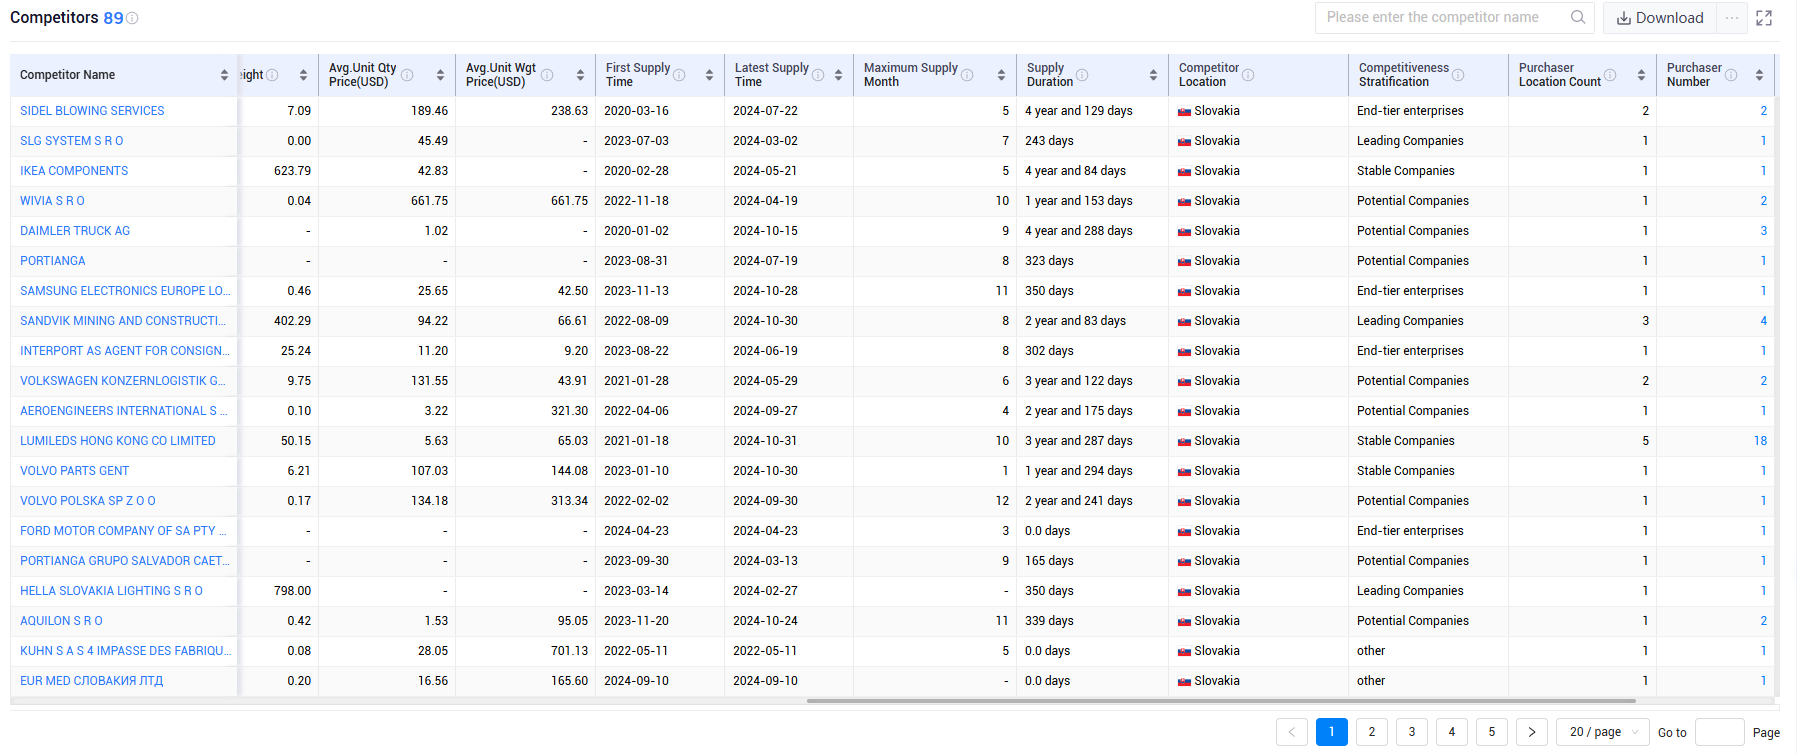Sort by Supply Duration column
The width and height of the screenshot is (1797, 754).
1153,75
